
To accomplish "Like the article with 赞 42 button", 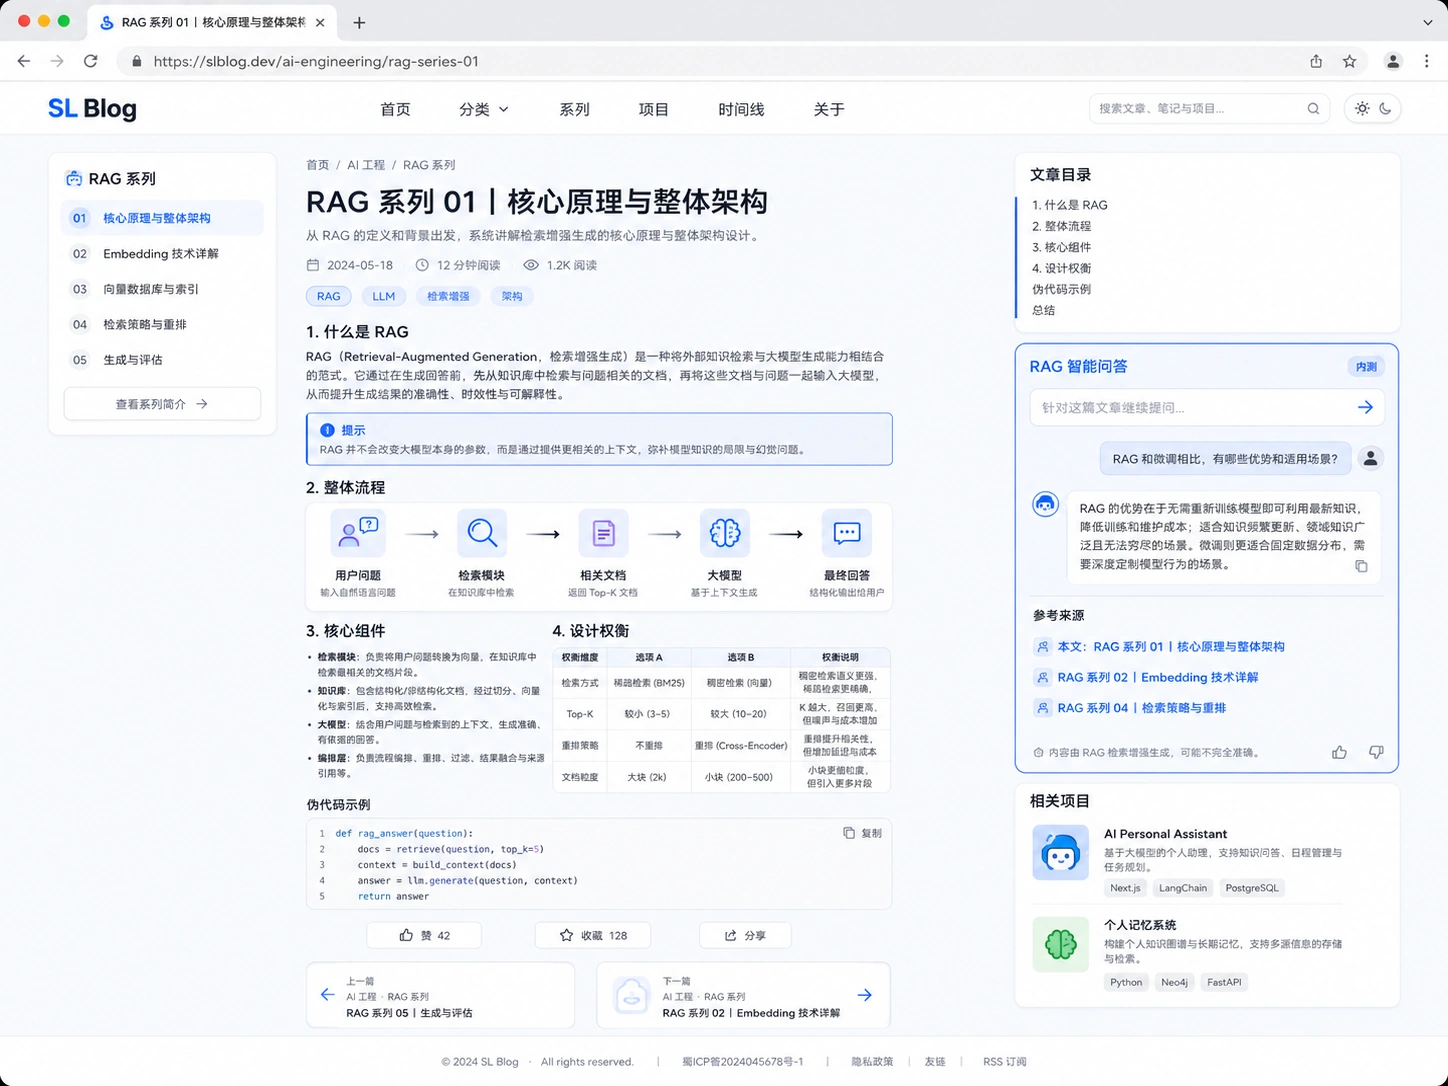I will pos(424,935).
